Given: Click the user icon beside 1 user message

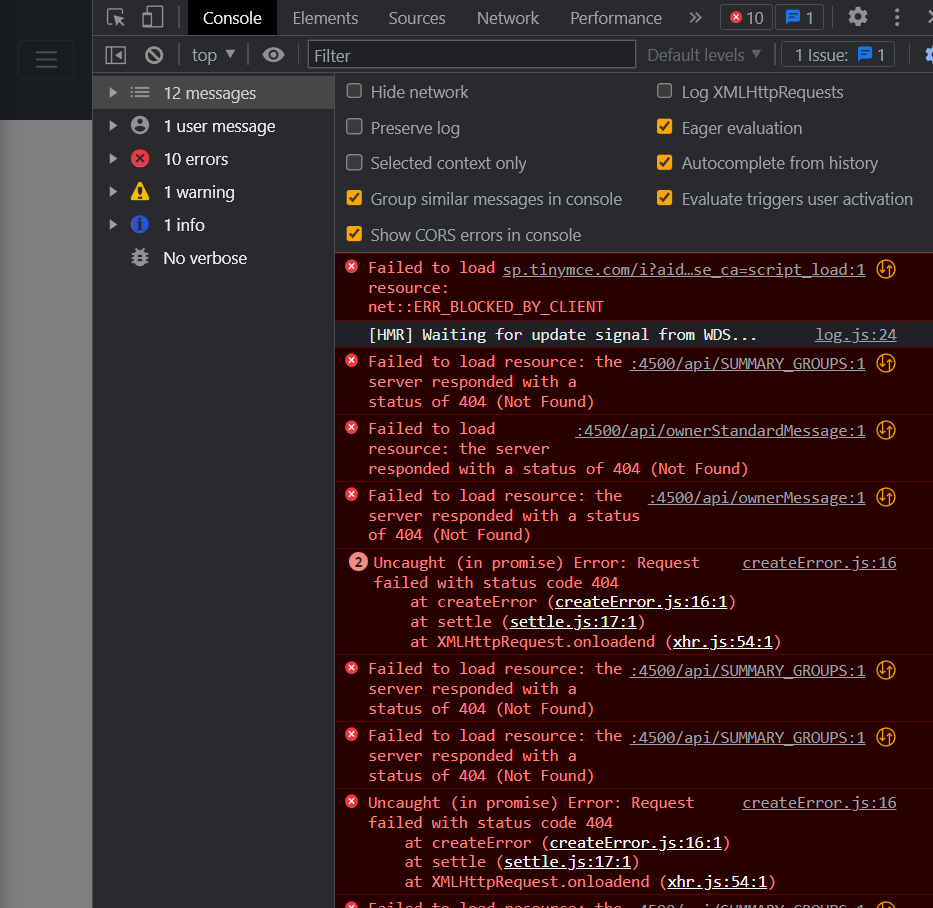Looking at the screenshot, I should pyautogui.click(x=140, y=125).
